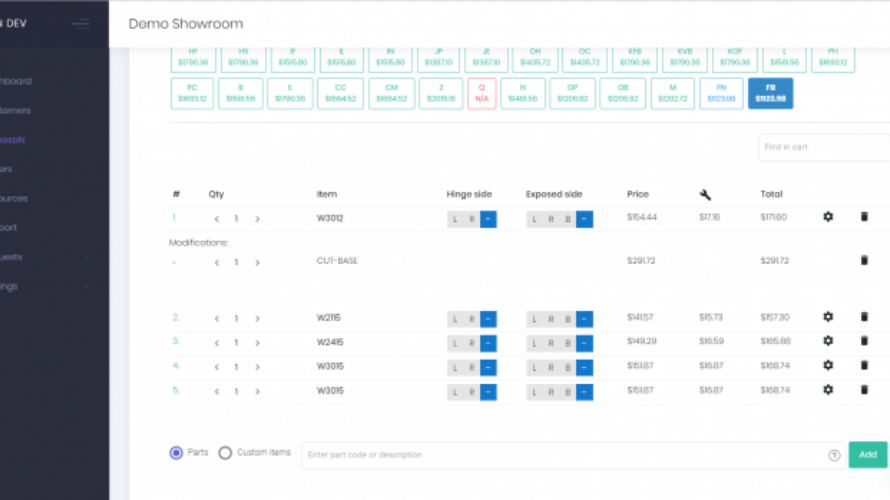
Task: Open row number 1 link
Action: tap(175, 217)
